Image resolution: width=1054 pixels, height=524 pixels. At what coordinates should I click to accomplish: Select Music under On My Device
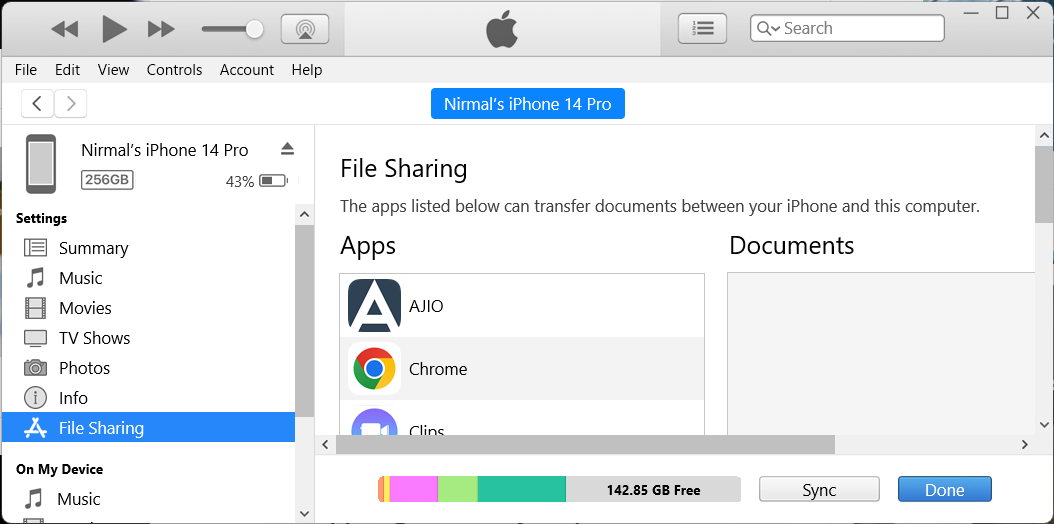[x=148, y=499]
